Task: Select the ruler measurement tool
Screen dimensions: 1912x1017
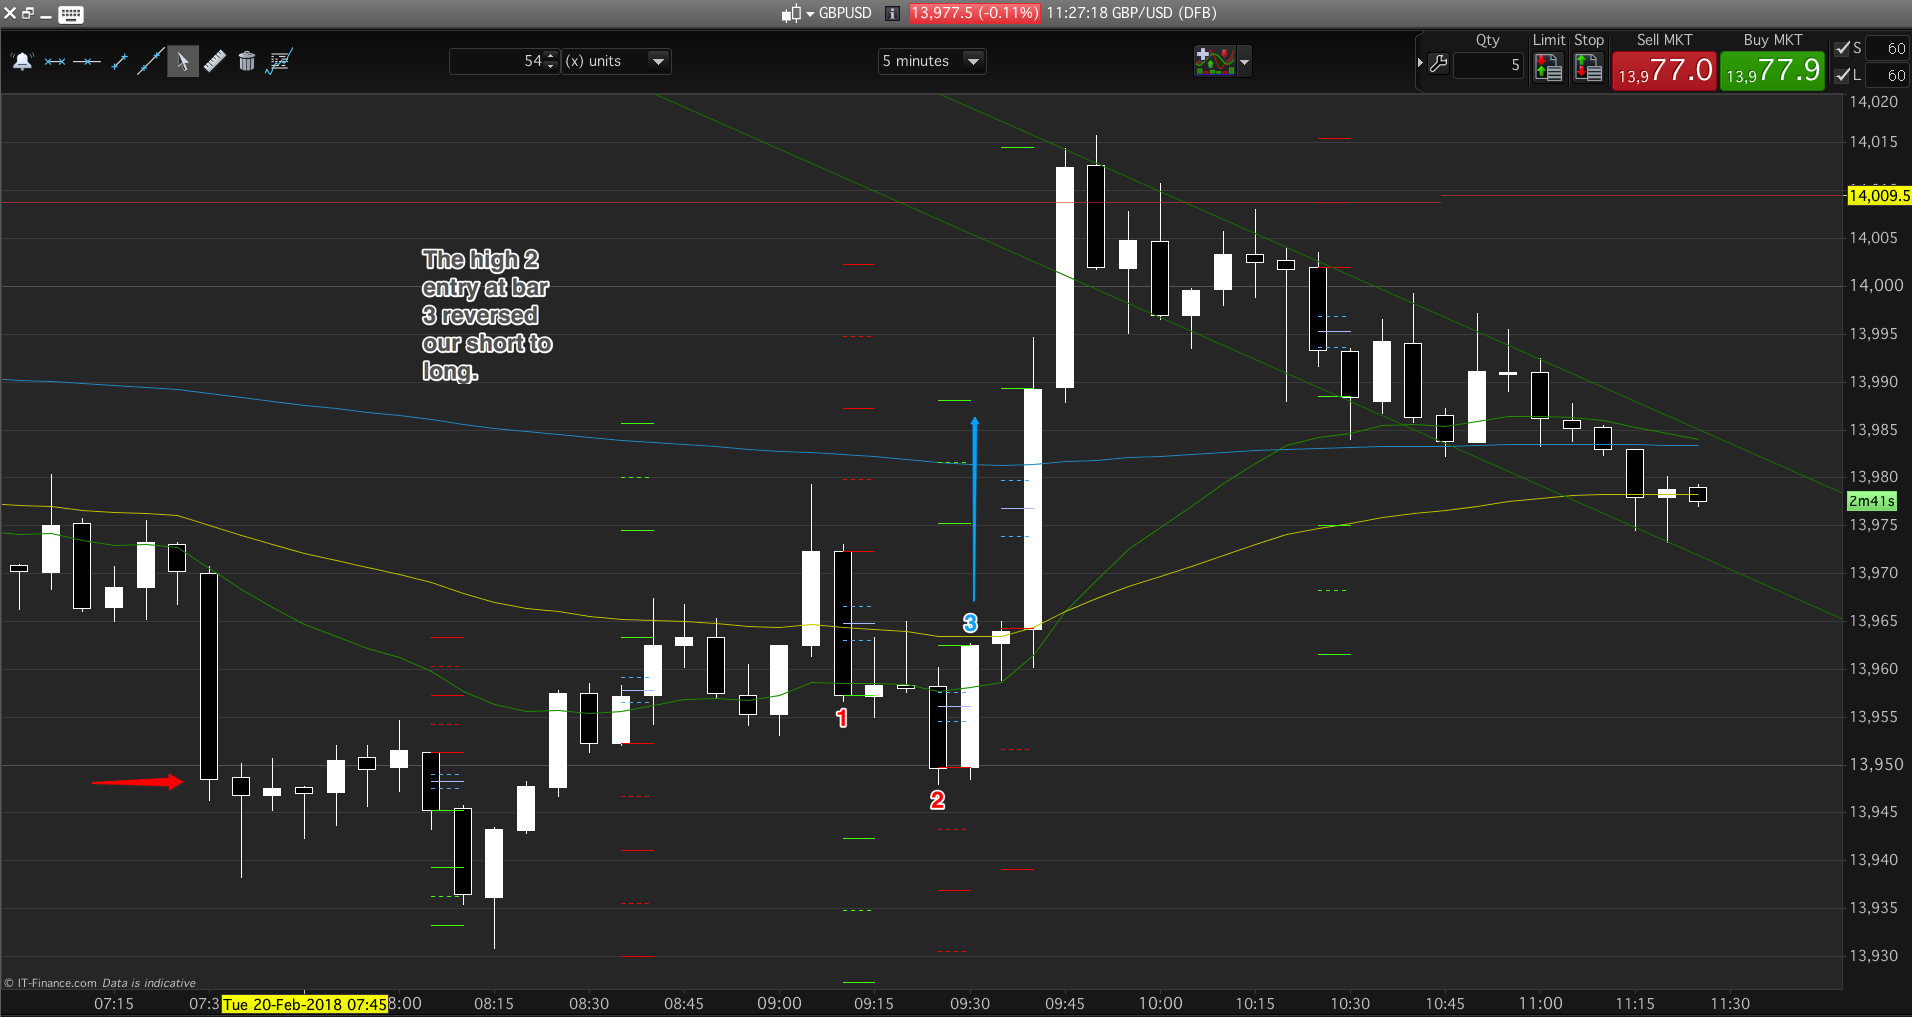Action: click(214, 62)
